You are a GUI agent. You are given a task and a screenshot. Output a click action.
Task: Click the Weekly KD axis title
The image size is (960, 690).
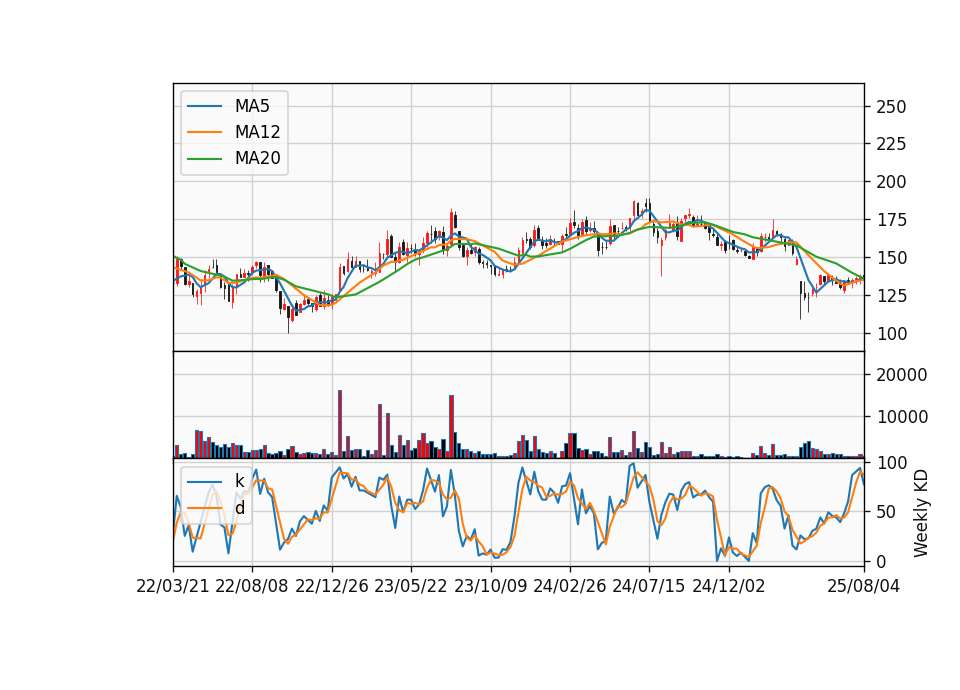[921, 513]
